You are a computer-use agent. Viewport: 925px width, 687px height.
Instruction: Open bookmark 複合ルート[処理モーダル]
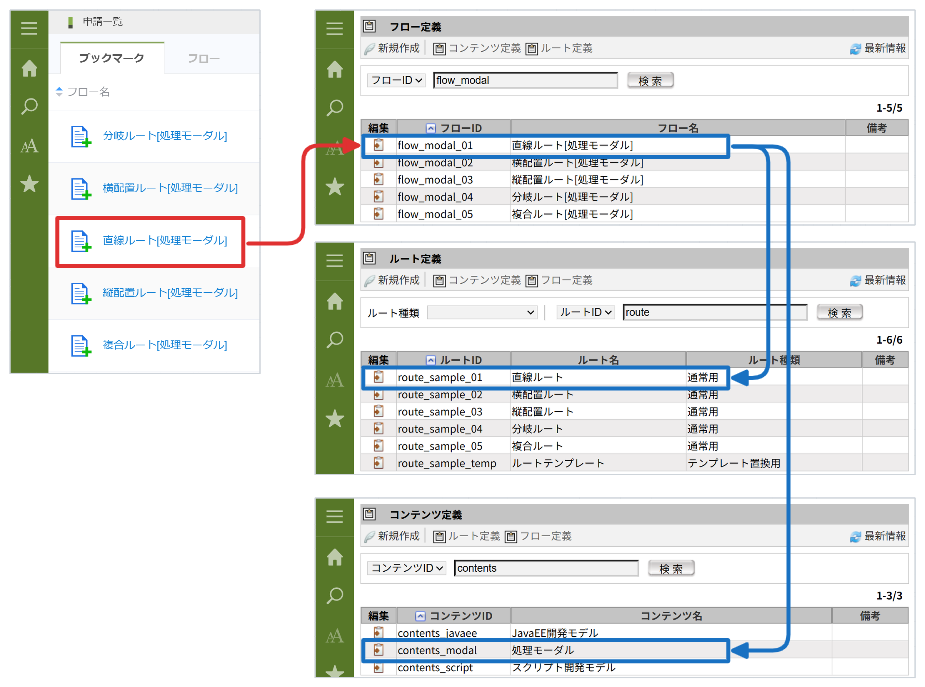pyautogui.click(x=165, y=345)
